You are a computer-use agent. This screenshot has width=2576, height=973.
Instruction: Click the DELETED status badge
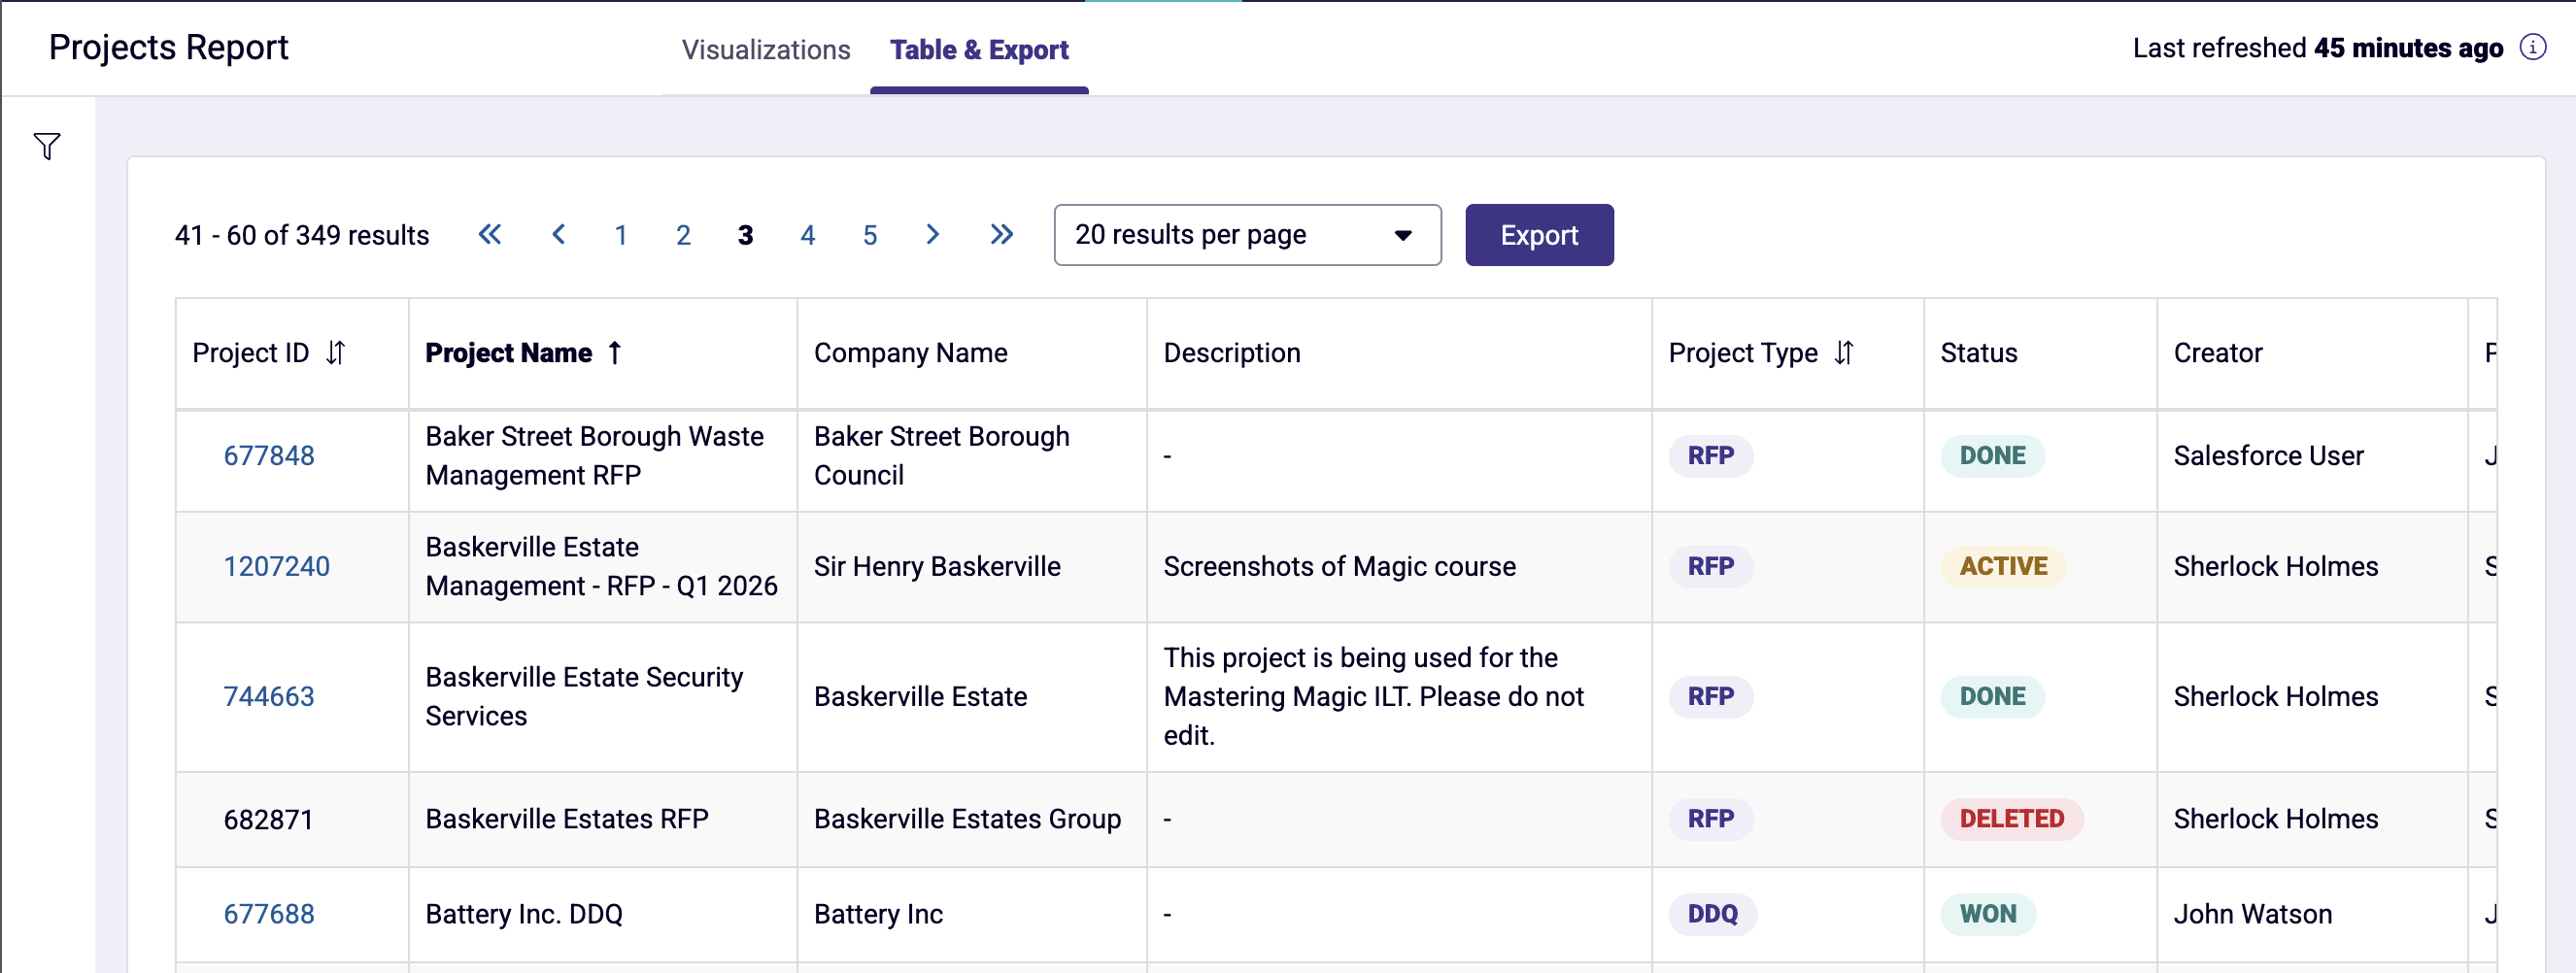coord(2012,819)
